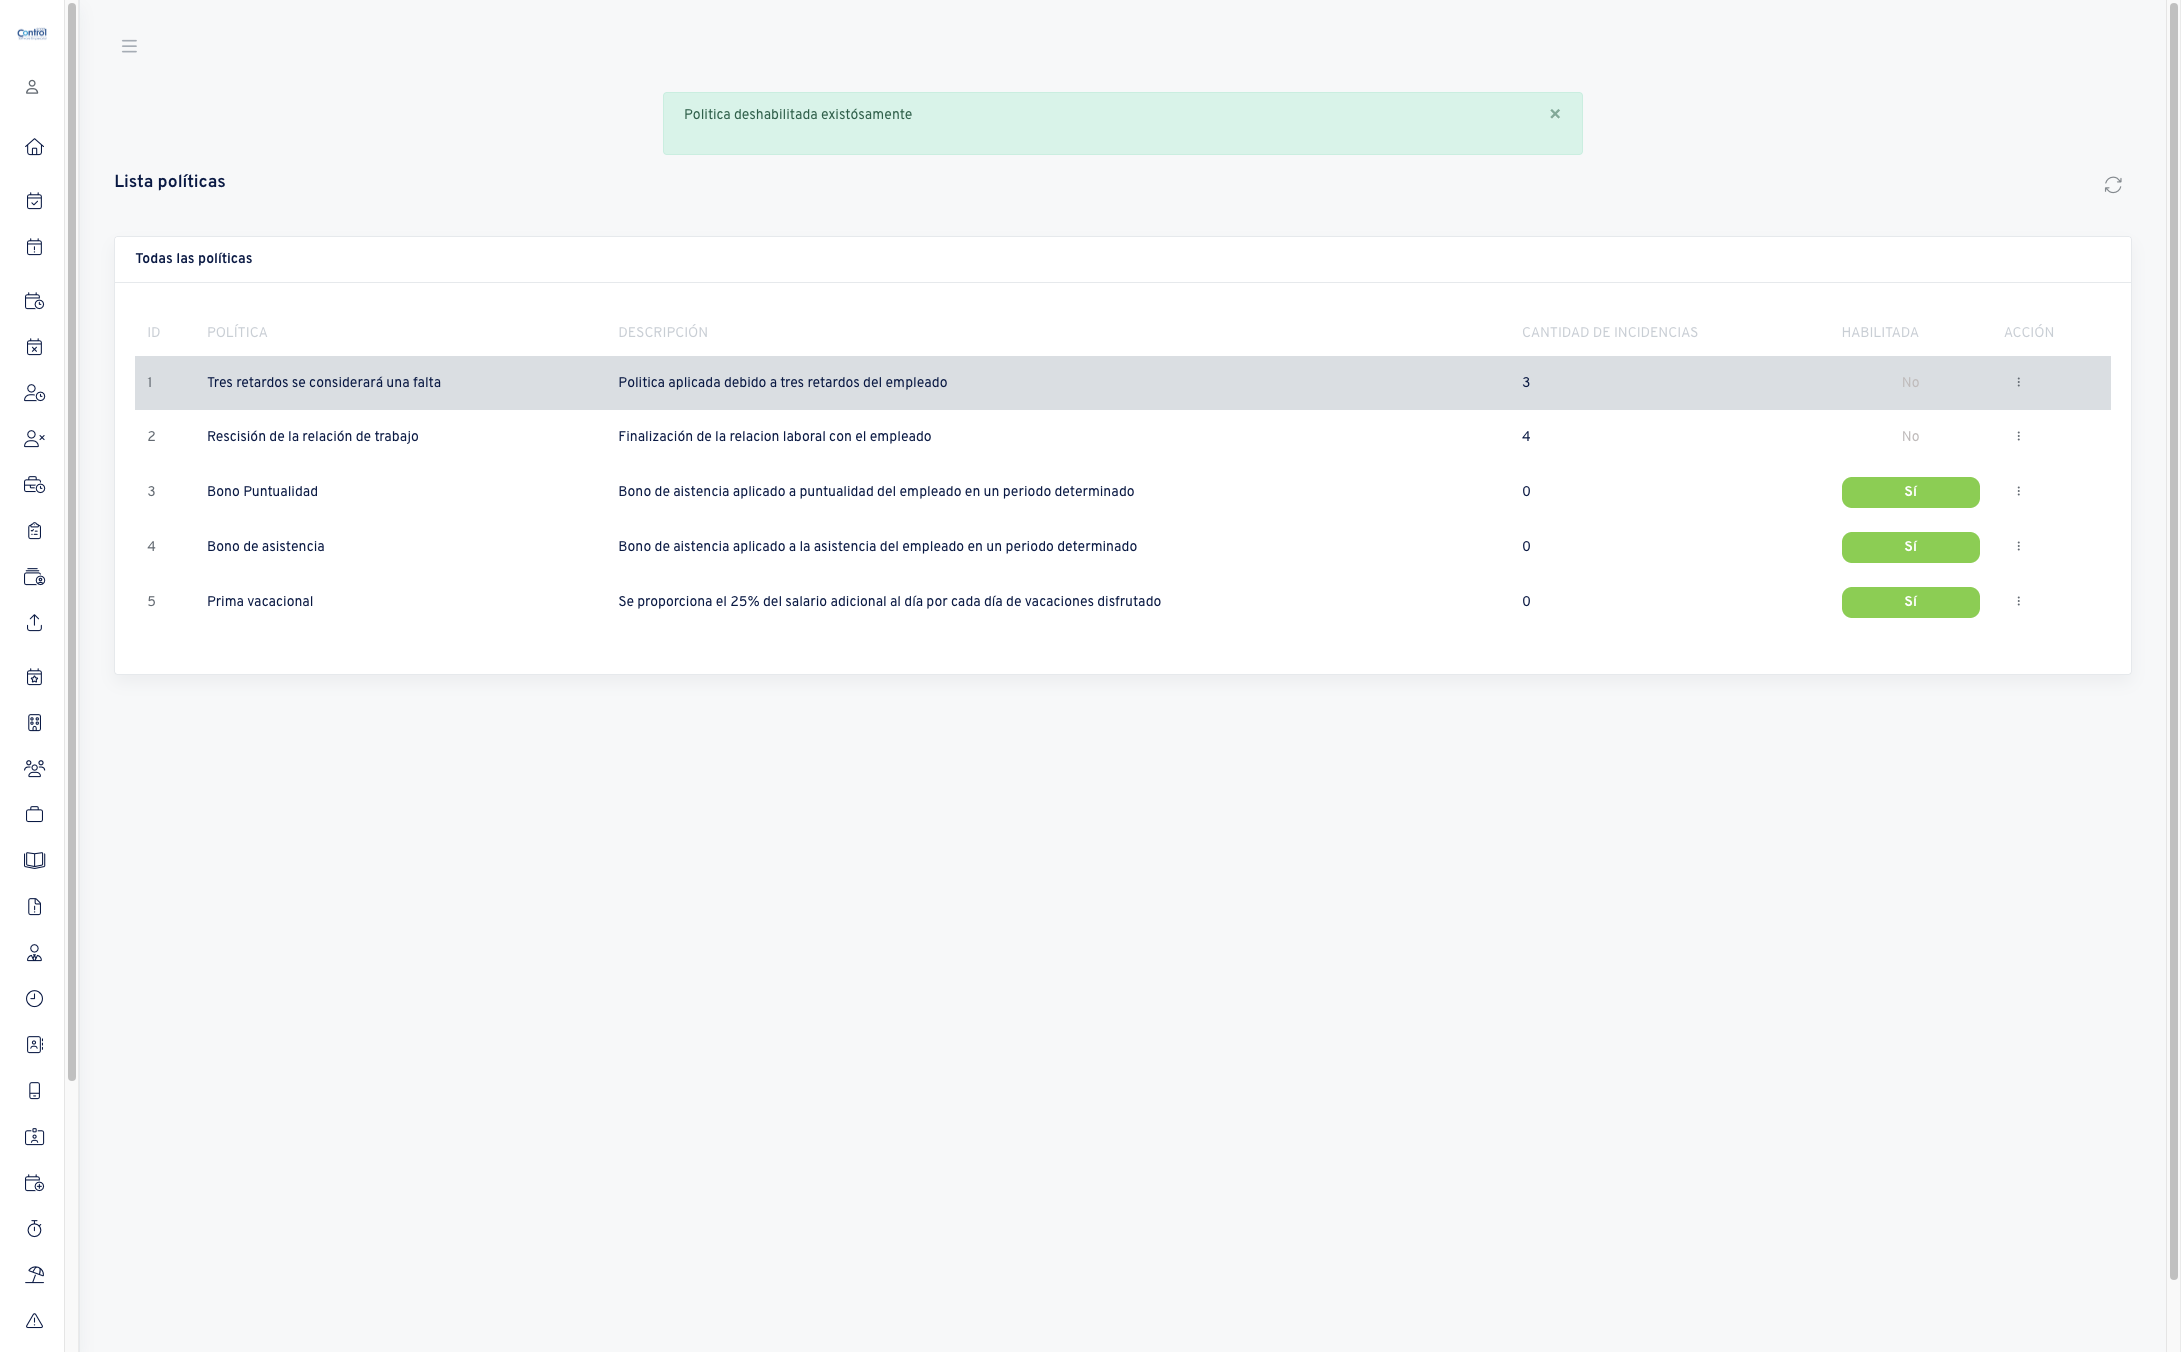Select the stopwatch icon in sidebar
The height and width of the screenshot is (1352, 2181).
[34, 1229]
